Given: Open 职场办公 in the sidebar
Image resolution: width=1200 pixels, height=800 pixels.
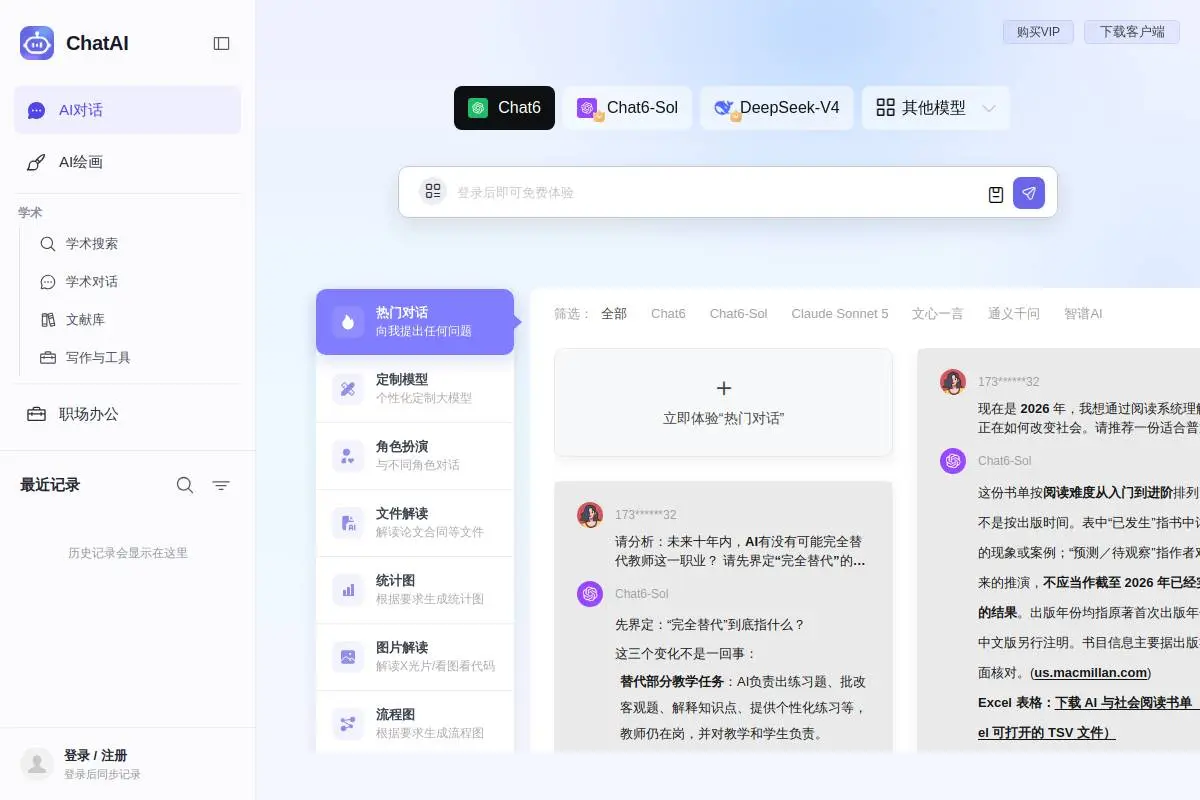Looking at the screenshot, I should click(x=127, y=414).
